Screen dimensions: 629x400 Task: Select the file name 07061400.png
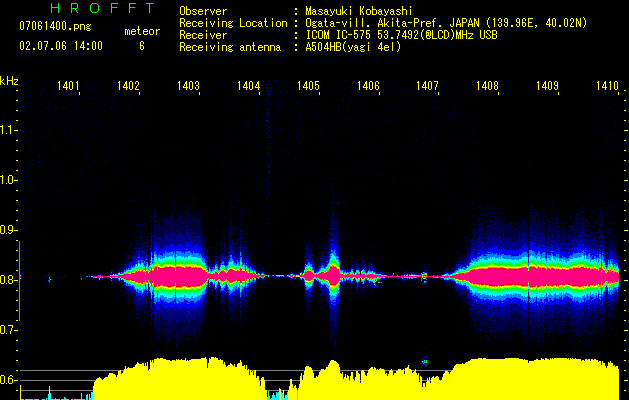point(55,26)
